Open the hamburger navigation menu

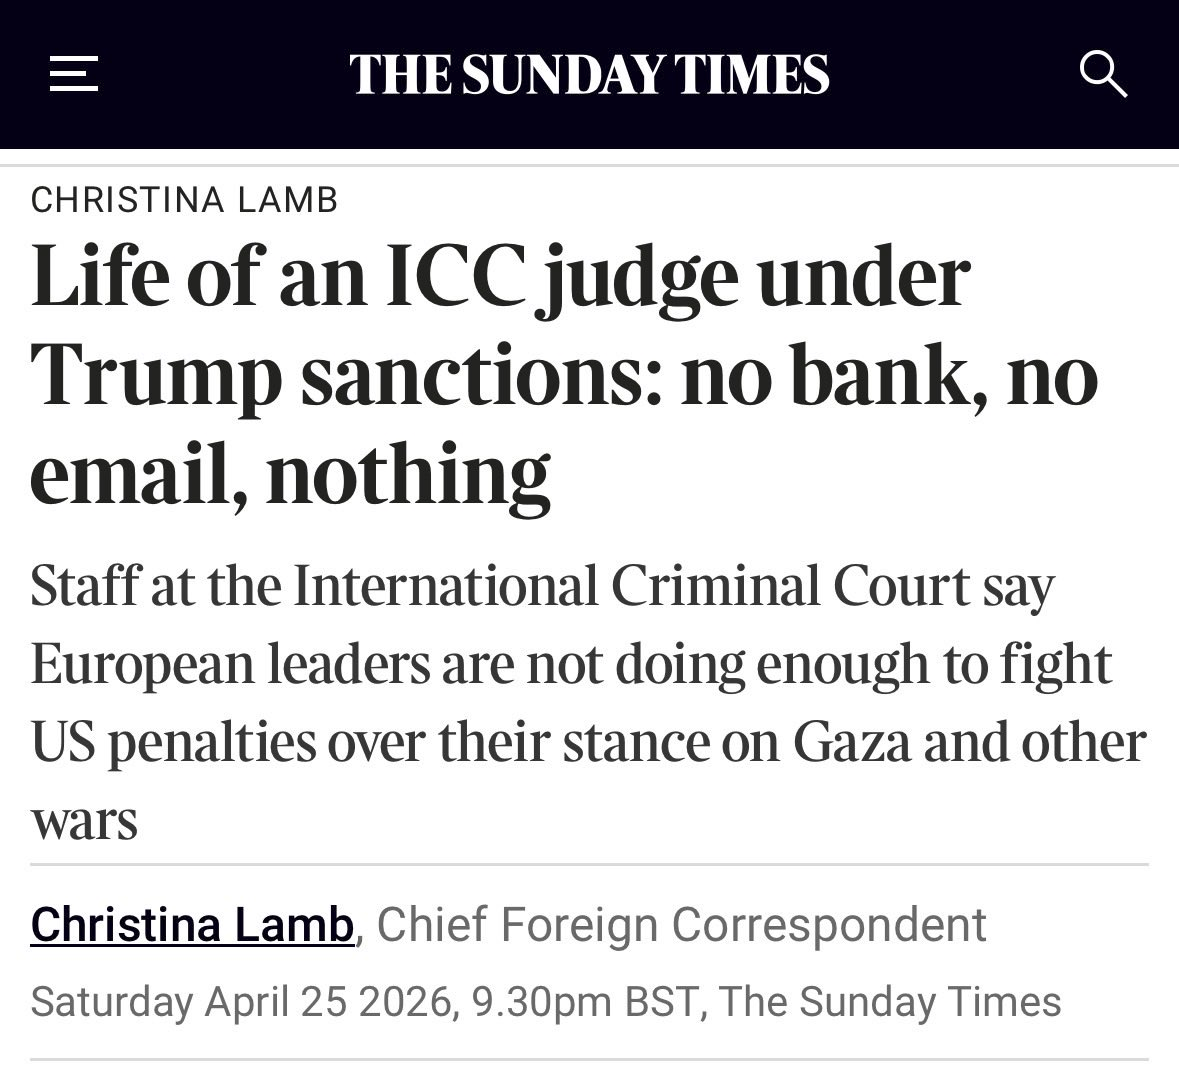tap(74, 75)
